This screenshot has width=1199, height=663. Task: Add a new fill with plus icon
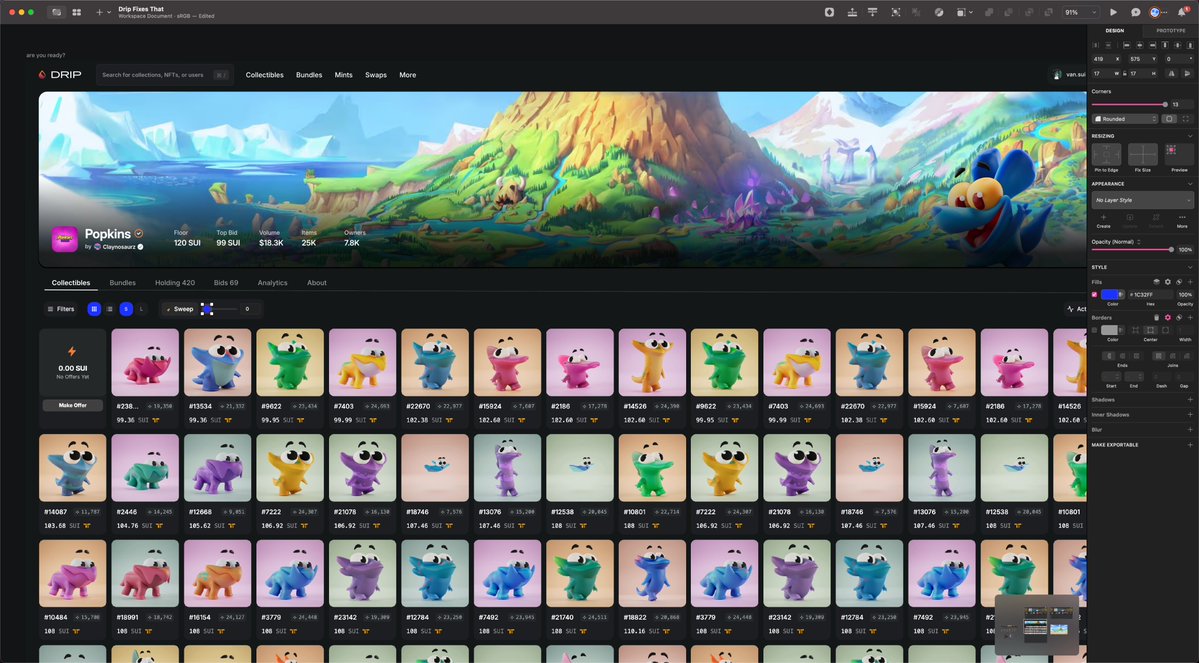click(1190, 282)
